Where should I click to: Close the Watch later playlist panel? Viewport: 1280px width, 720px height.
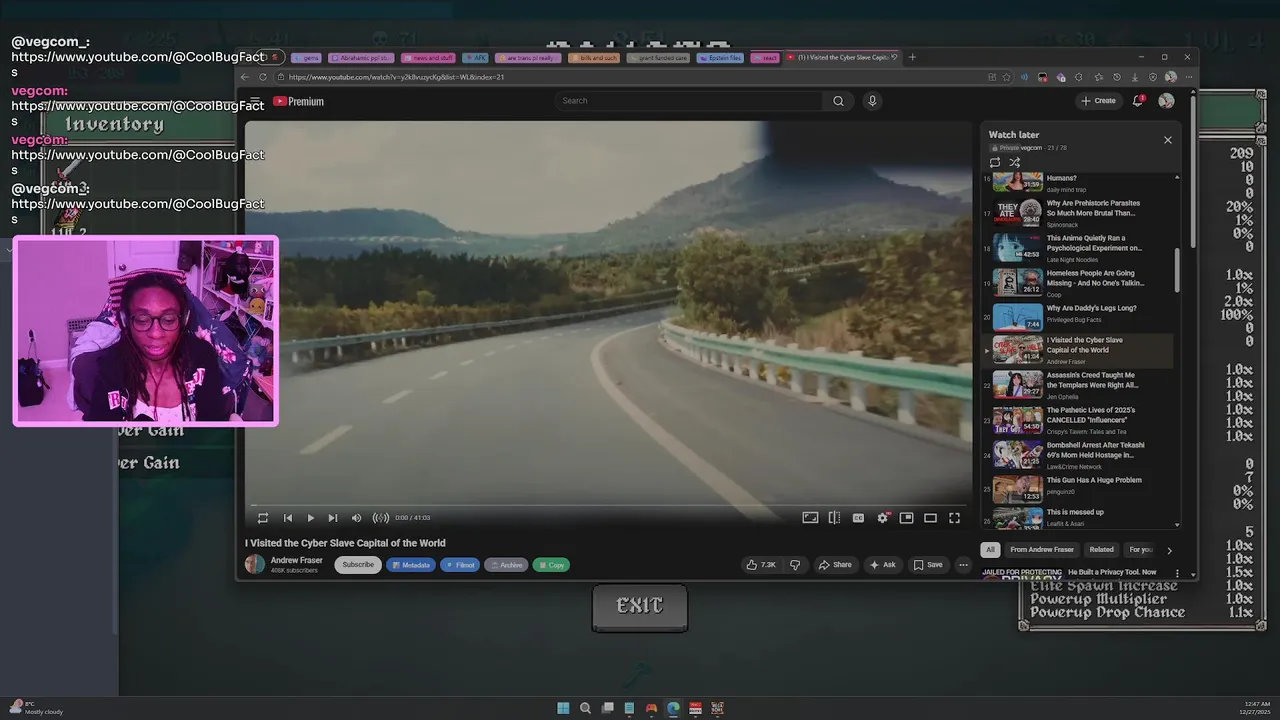pos(1167,140)
